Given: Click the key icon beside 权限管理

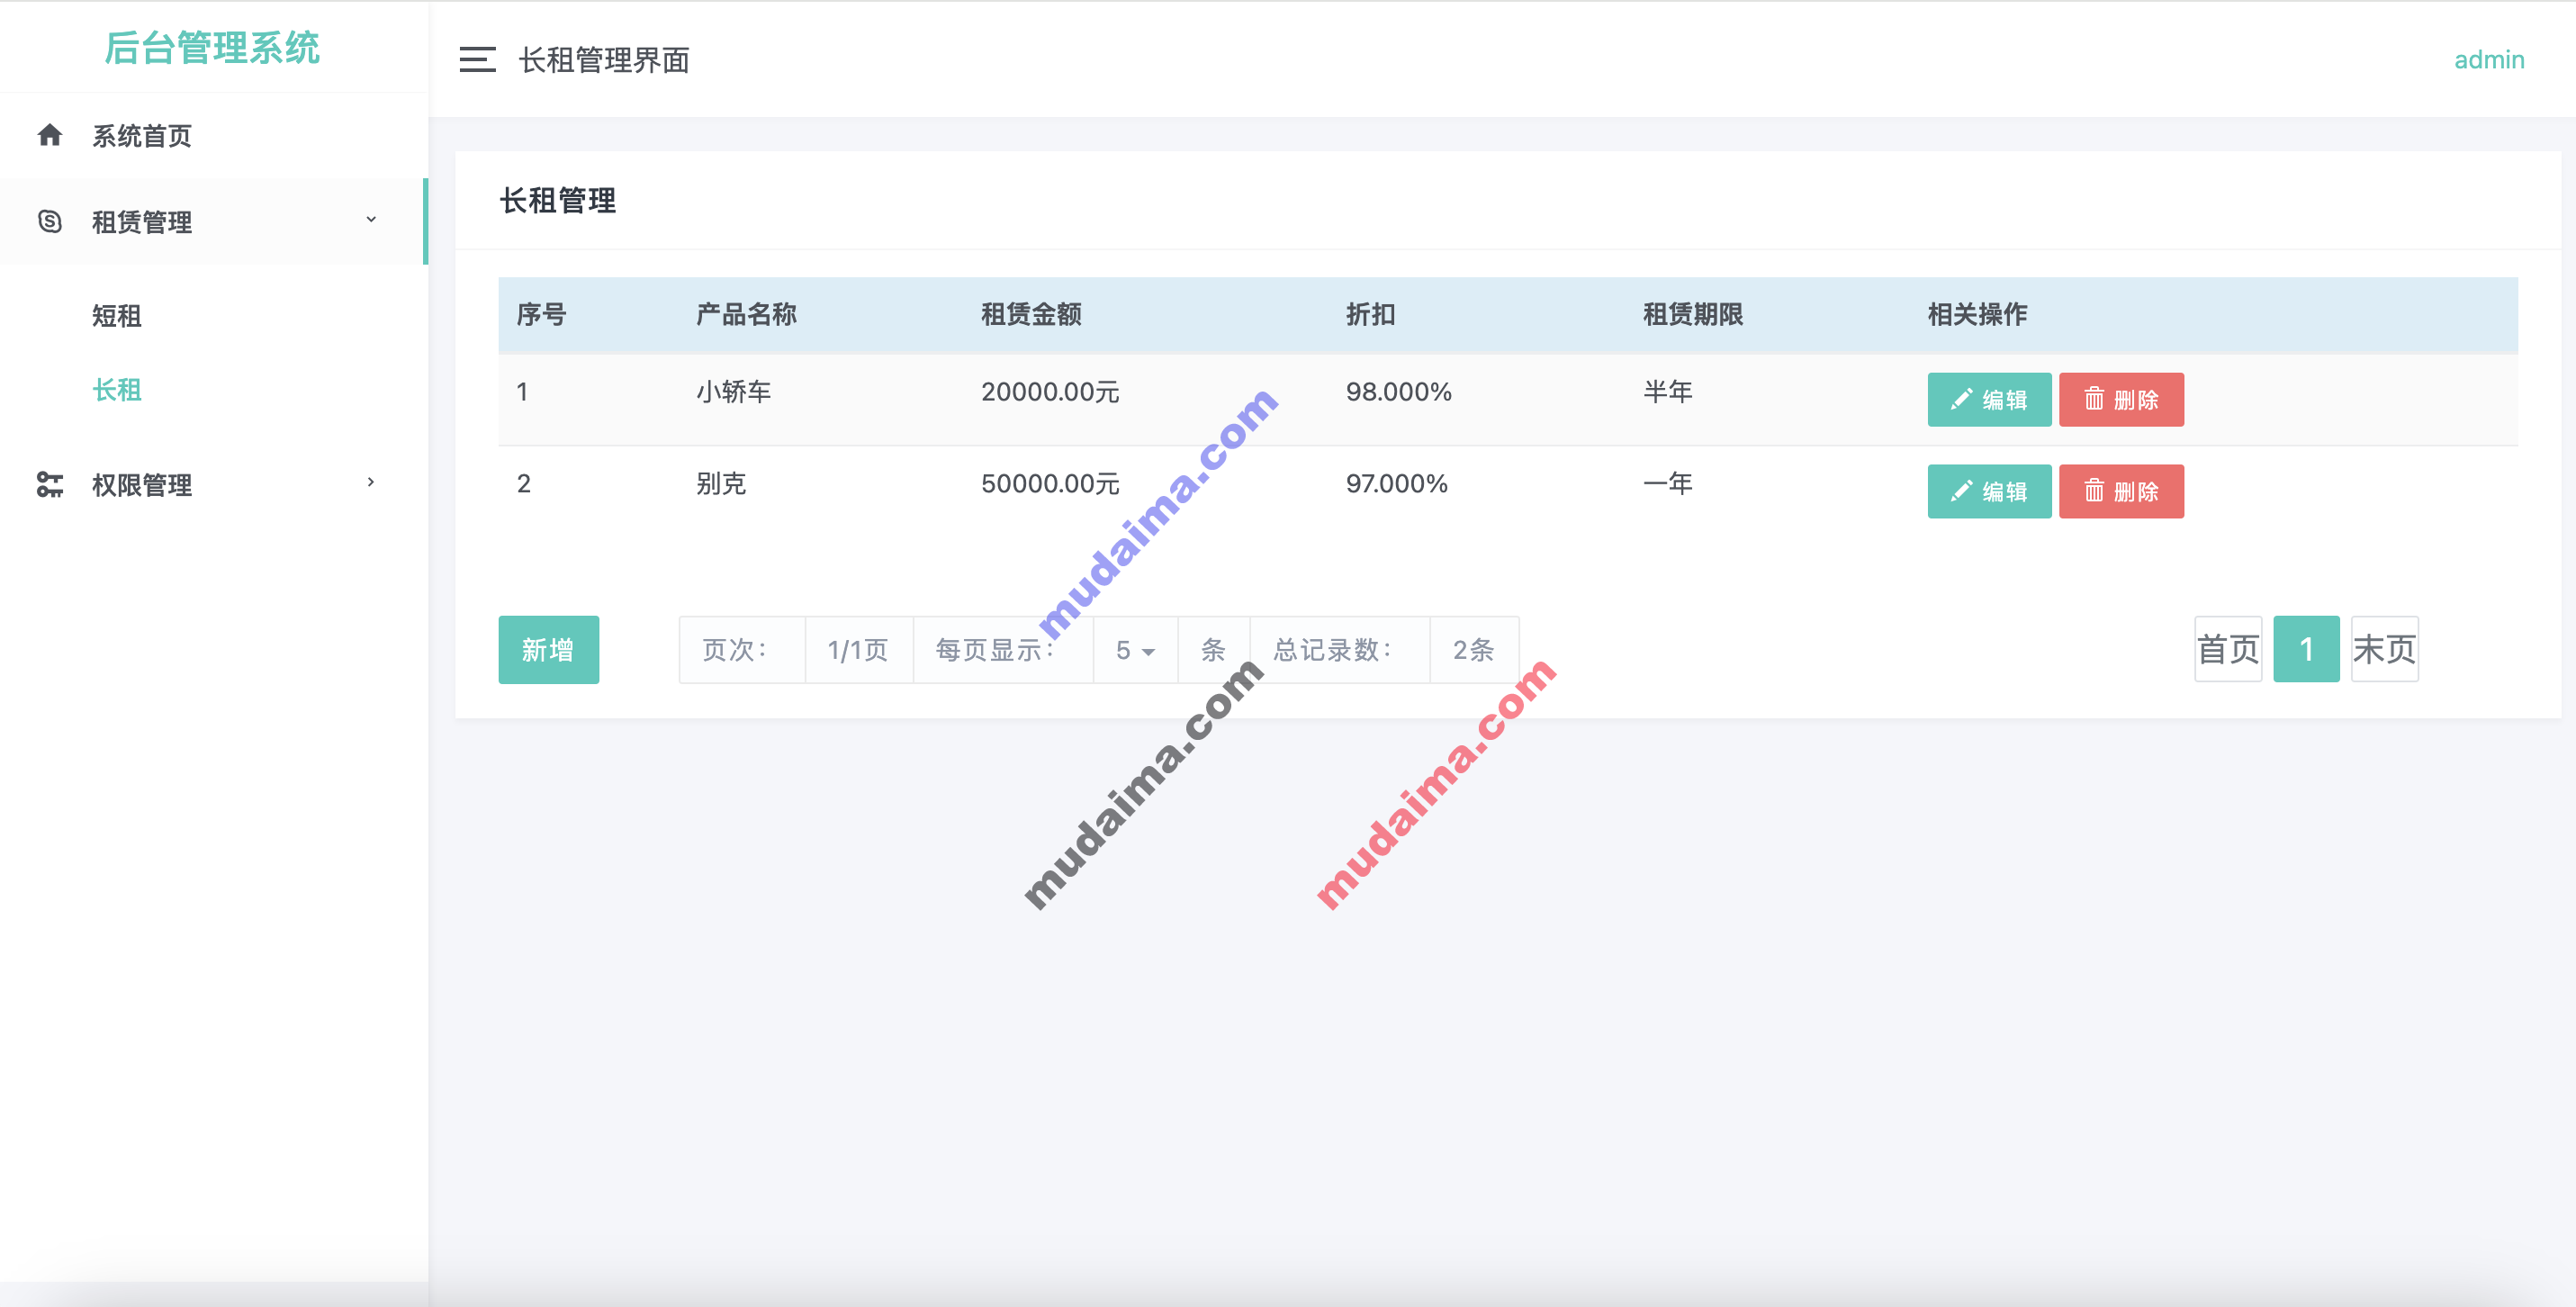Looking at the screenshot, I should [50, 485].
